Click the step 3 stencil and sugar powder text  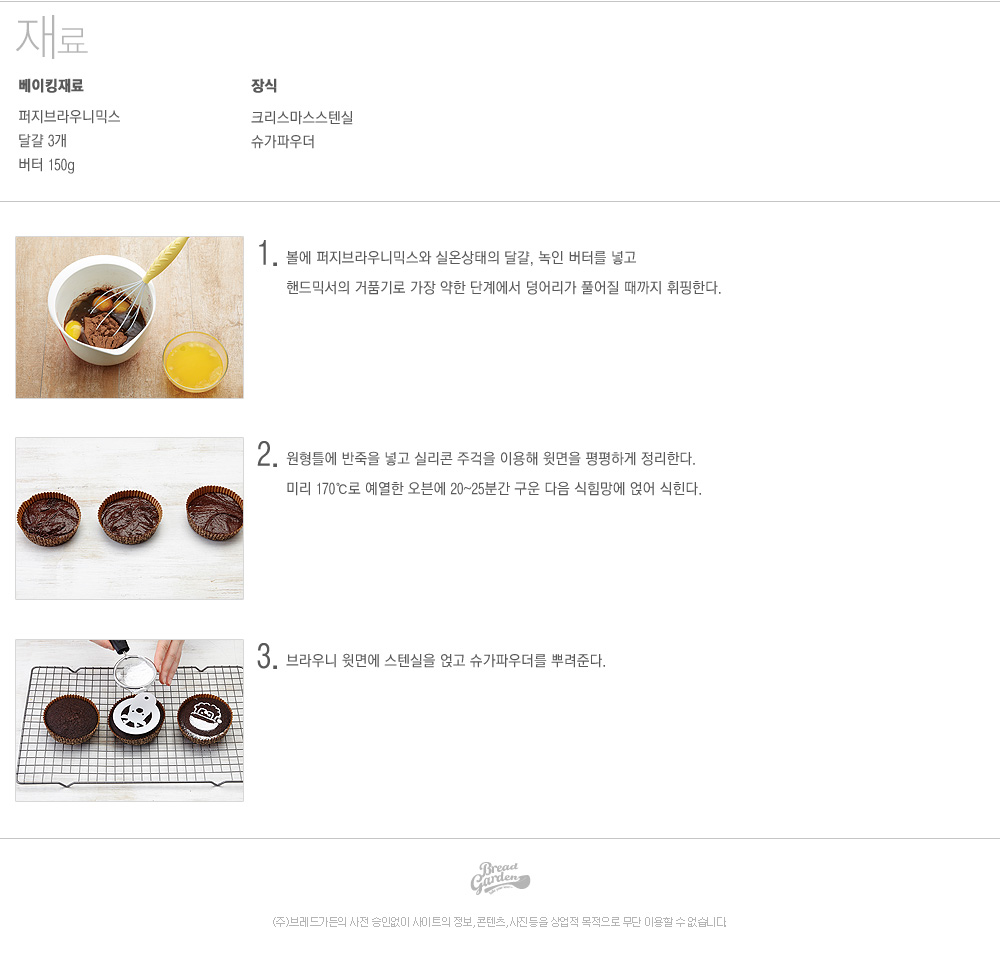pos(446,660)
